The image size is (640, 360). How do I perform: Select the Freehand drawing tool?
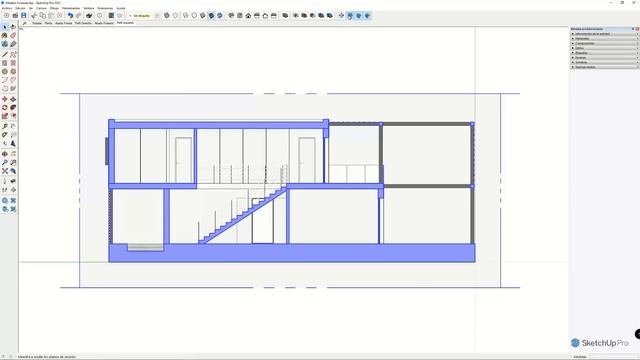pos(13,54)
